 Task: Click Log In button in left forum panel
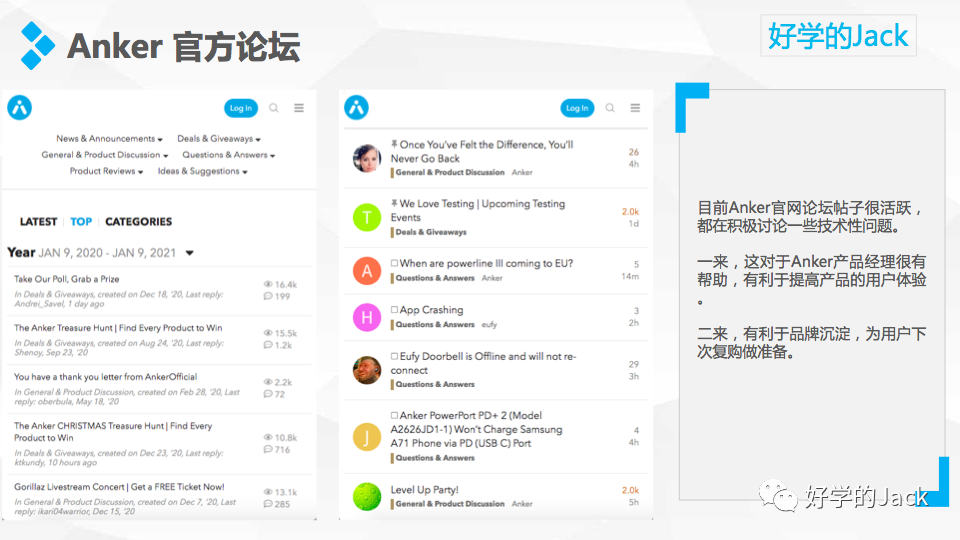241,108
